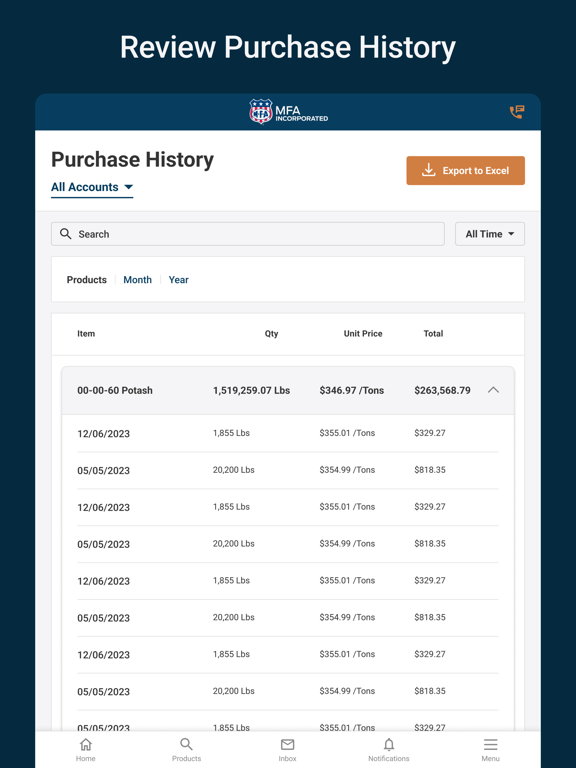Open the hamburger Menu icon
This screenshot has height=768, width=576.
tap(490, 744)
